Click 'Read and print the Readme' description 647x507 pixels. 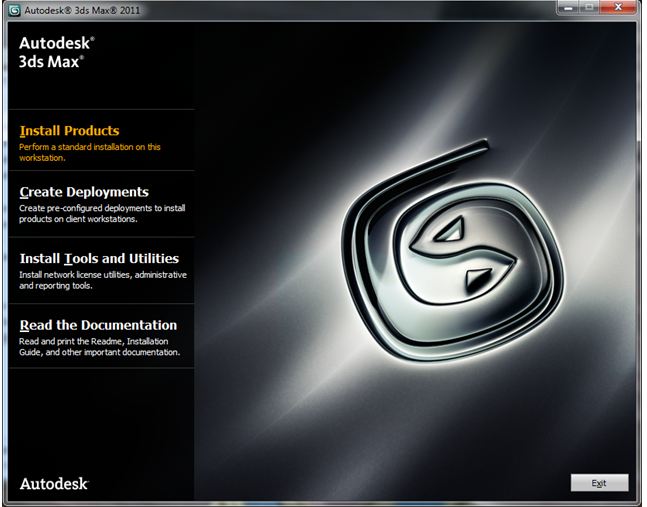tap(99, 347)
